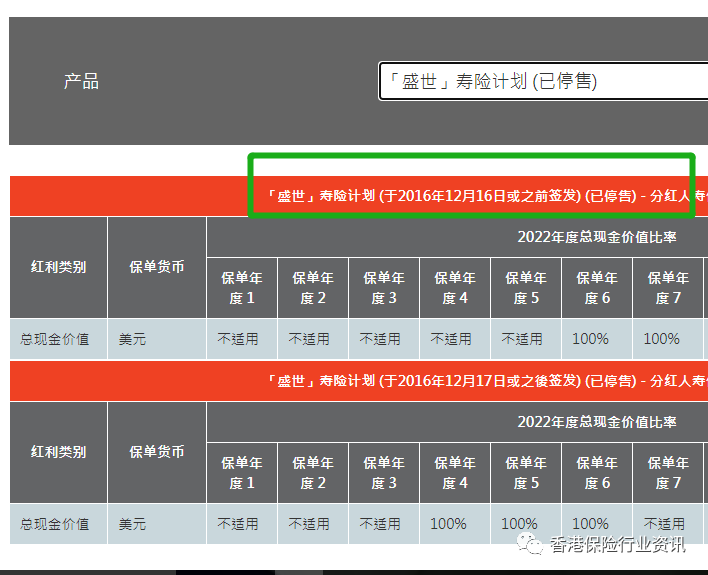The image size is (708, 575).
Task: Click 红利类别 header in second table
Action: tap(58, 452)
